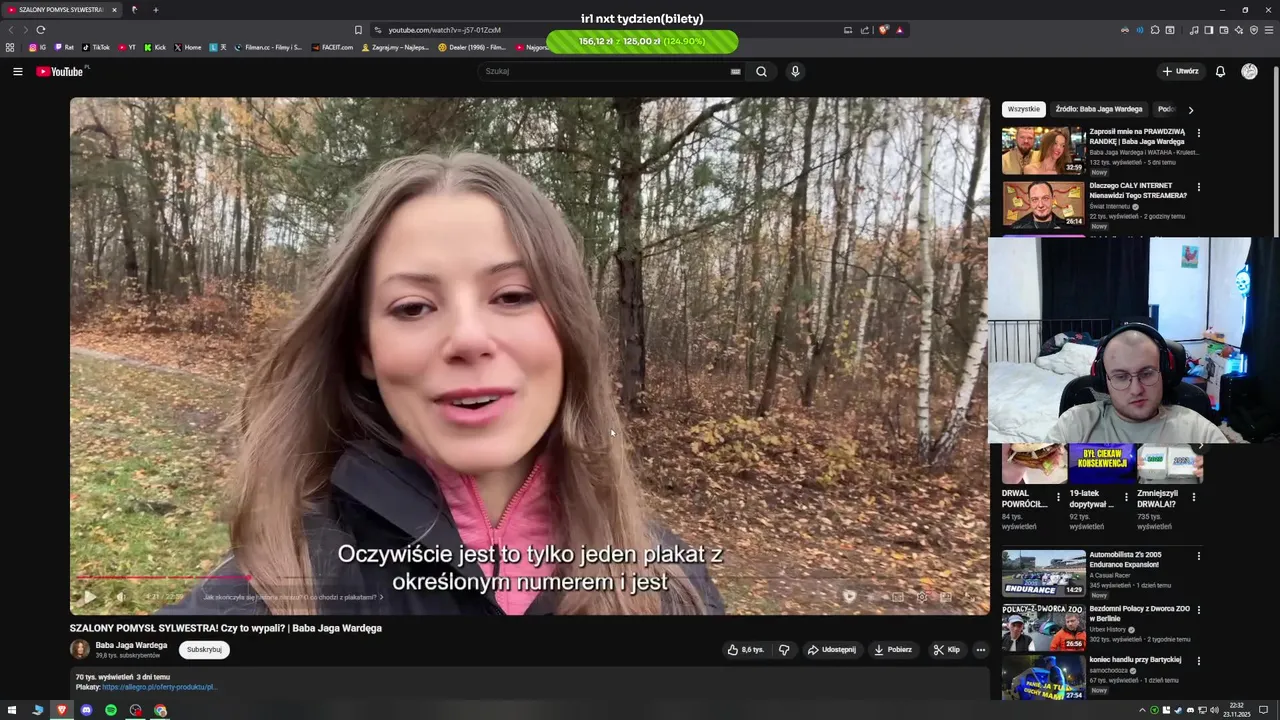1280x720 pixels.
Task: Bookmark this page from the address bar
Action: pos(358,30)
